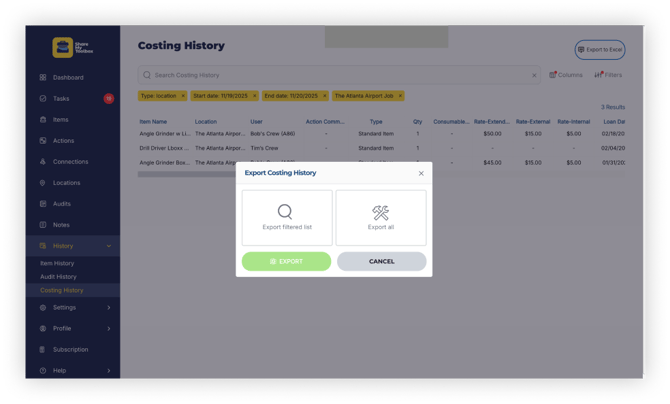
Task: Collapse the History menu section
Action: (x=108, y=246)
